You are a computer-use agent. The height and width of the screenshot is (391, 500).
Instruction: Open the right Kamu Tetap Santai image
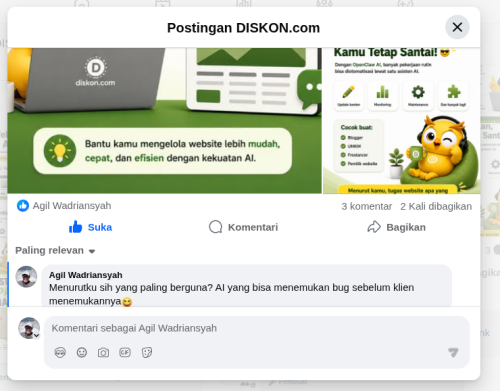(402, 121)
